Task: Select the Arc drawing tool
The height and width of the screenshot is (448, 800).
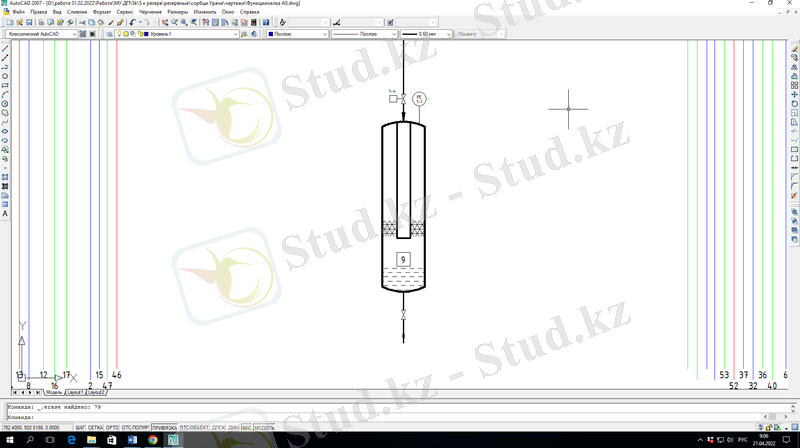Action: [5, 94]
